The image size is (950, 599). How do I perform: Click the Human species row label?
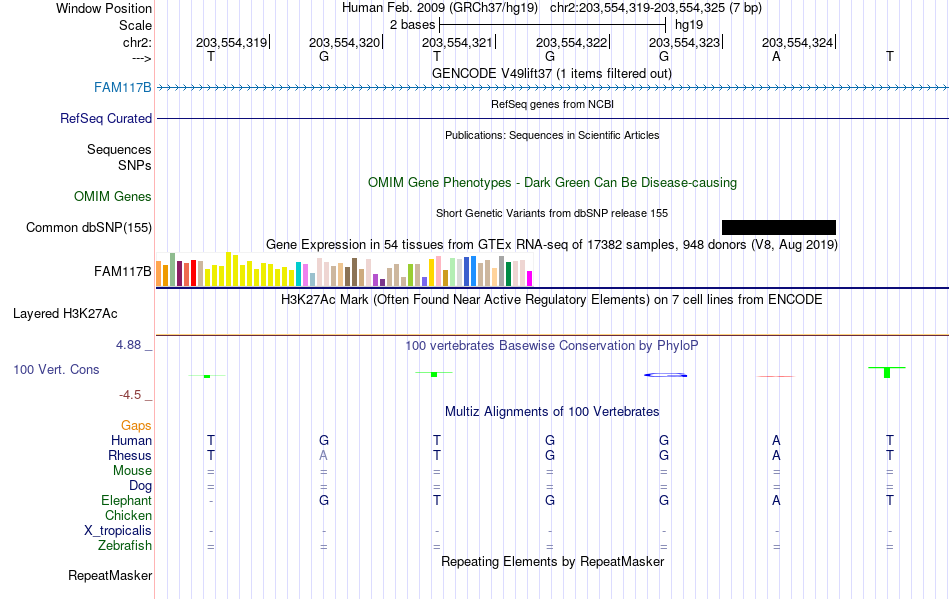point(131,441)
